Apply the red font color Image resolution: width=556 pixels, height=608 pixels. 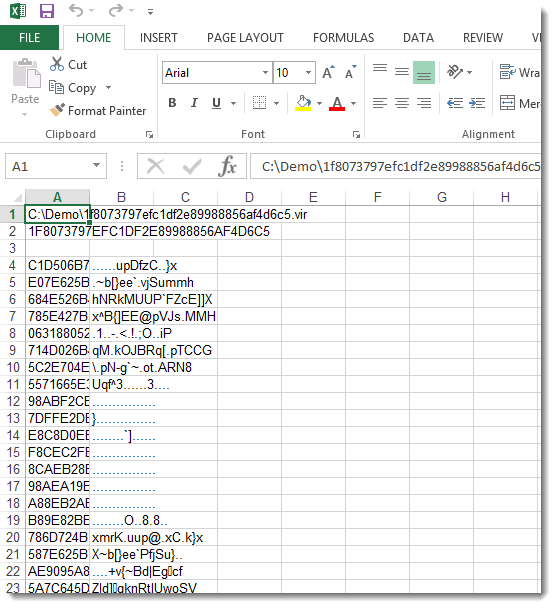tap(337, 103)
